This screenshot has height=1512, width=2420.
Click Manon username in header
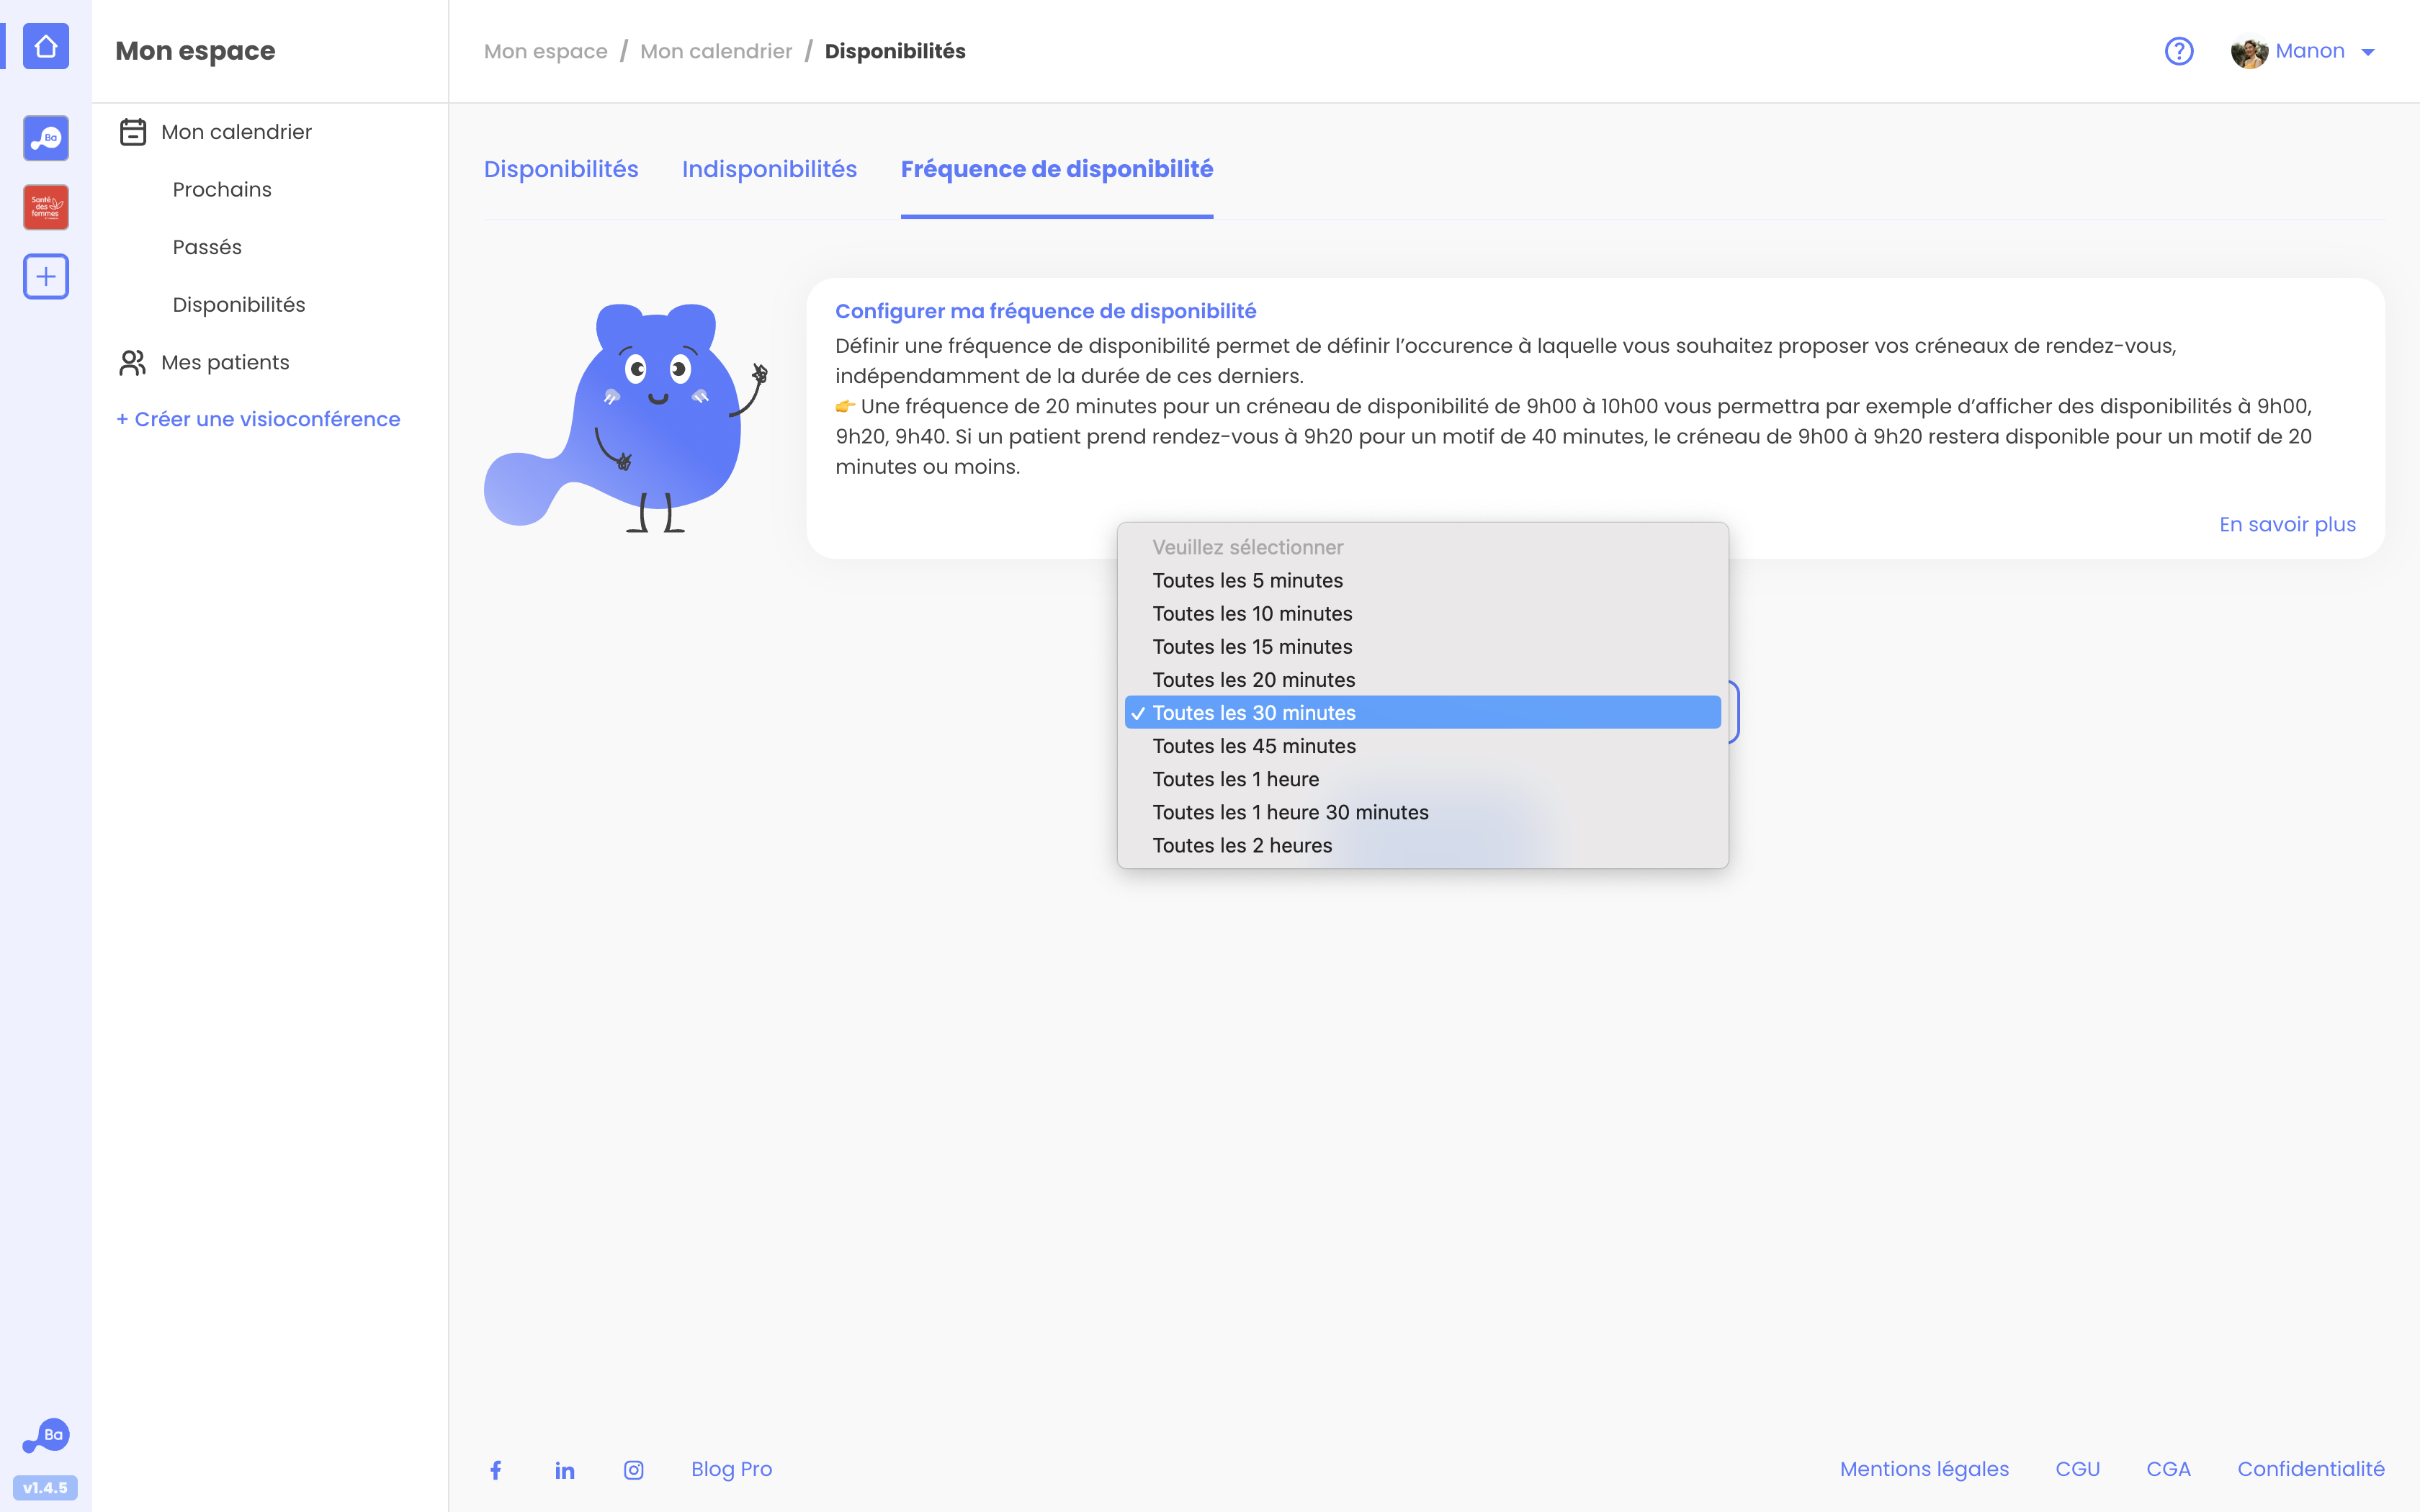tap(2310, 51)
